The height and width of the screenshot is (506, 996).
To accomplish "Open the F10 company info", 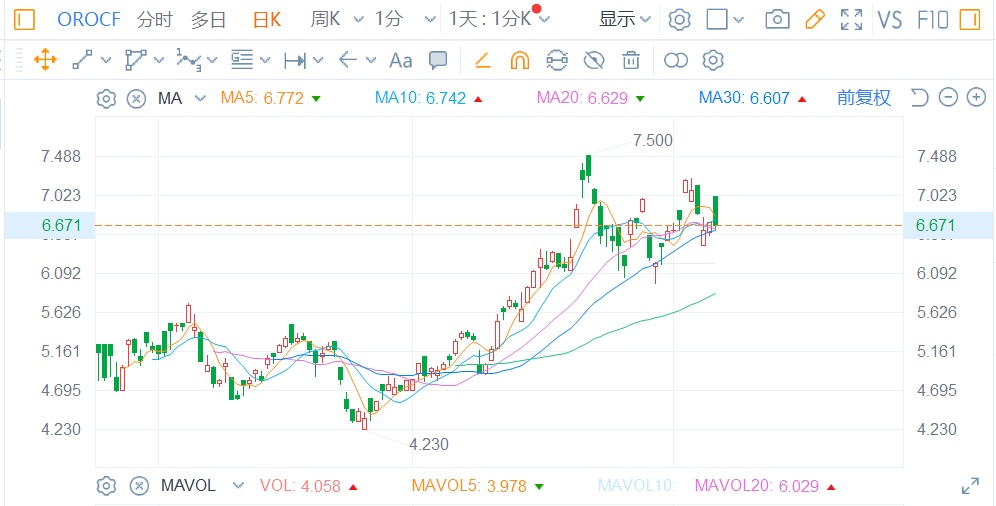I will [x=932, y=19].
